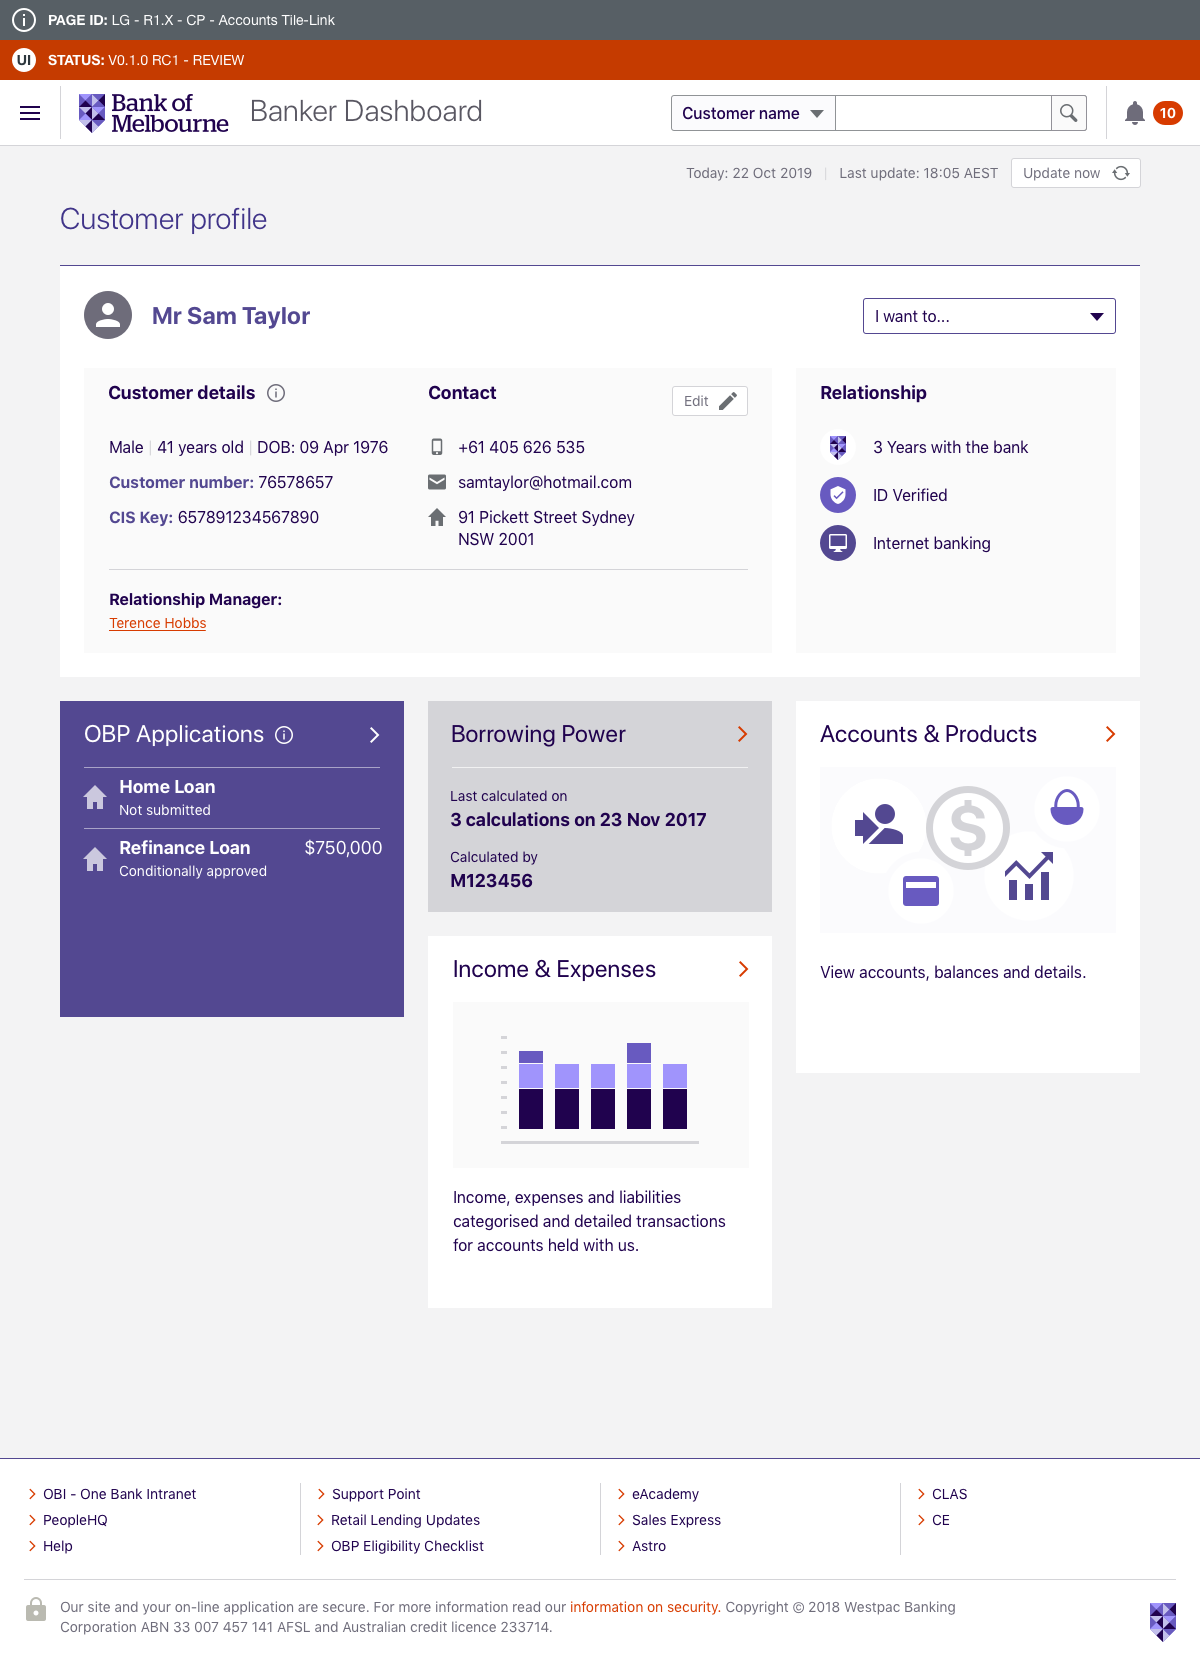Open Terence Hobbs relationship manager link
The image size is (1200, 1669).
click(158, 623)
